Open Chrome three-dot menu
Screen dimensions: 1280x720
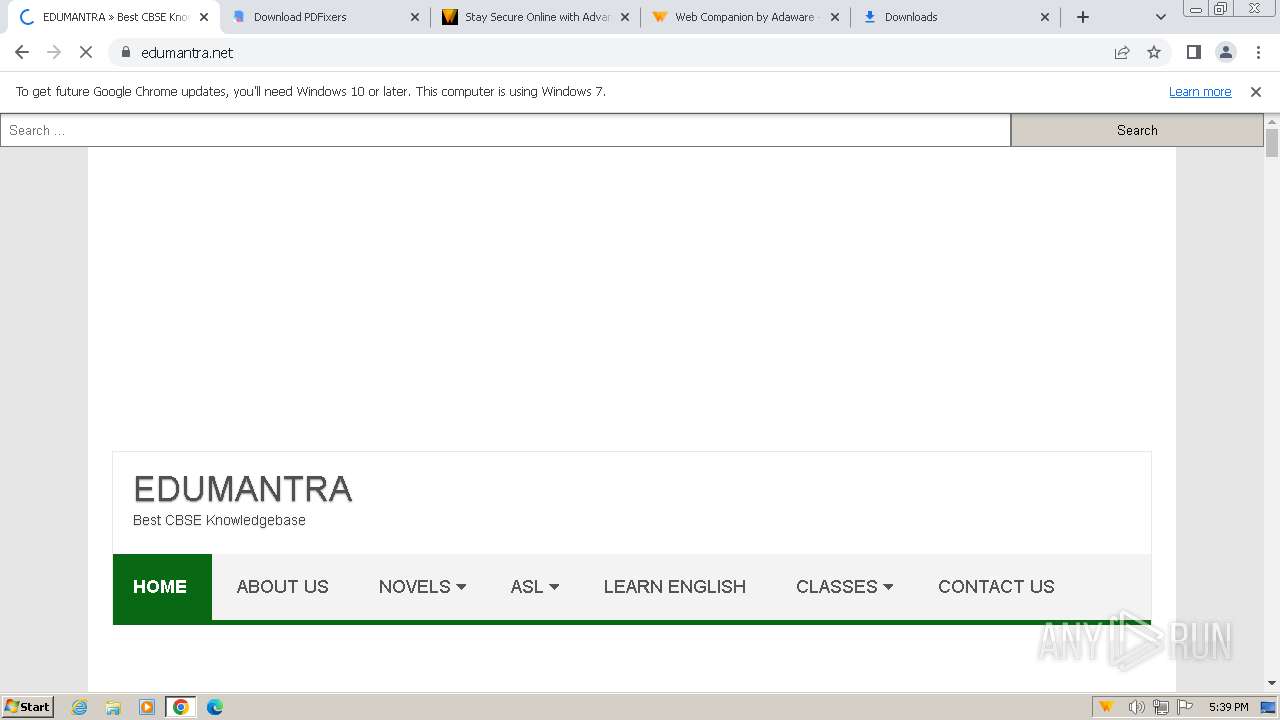1258,52
